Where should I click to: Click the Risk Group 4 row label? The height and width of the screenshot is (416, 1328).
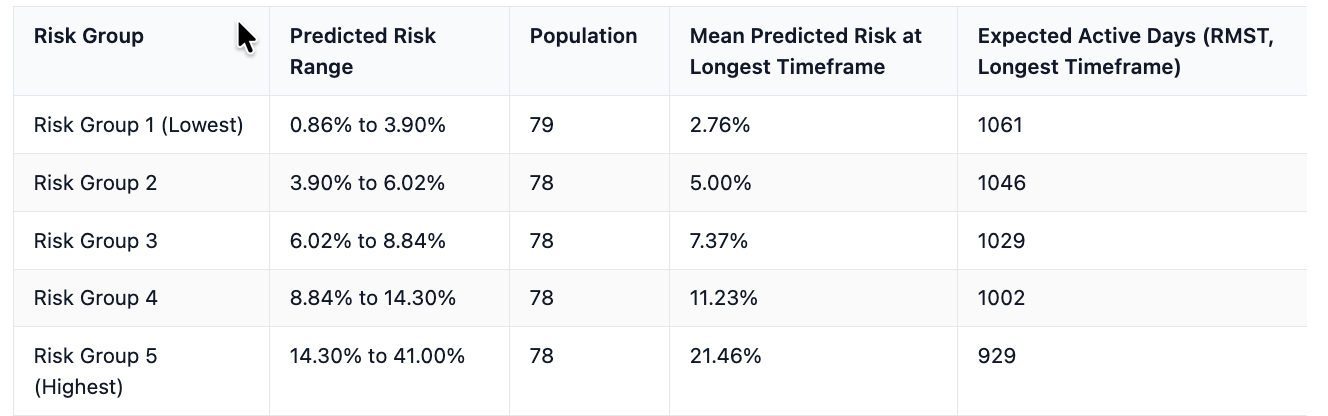[95, 298]
